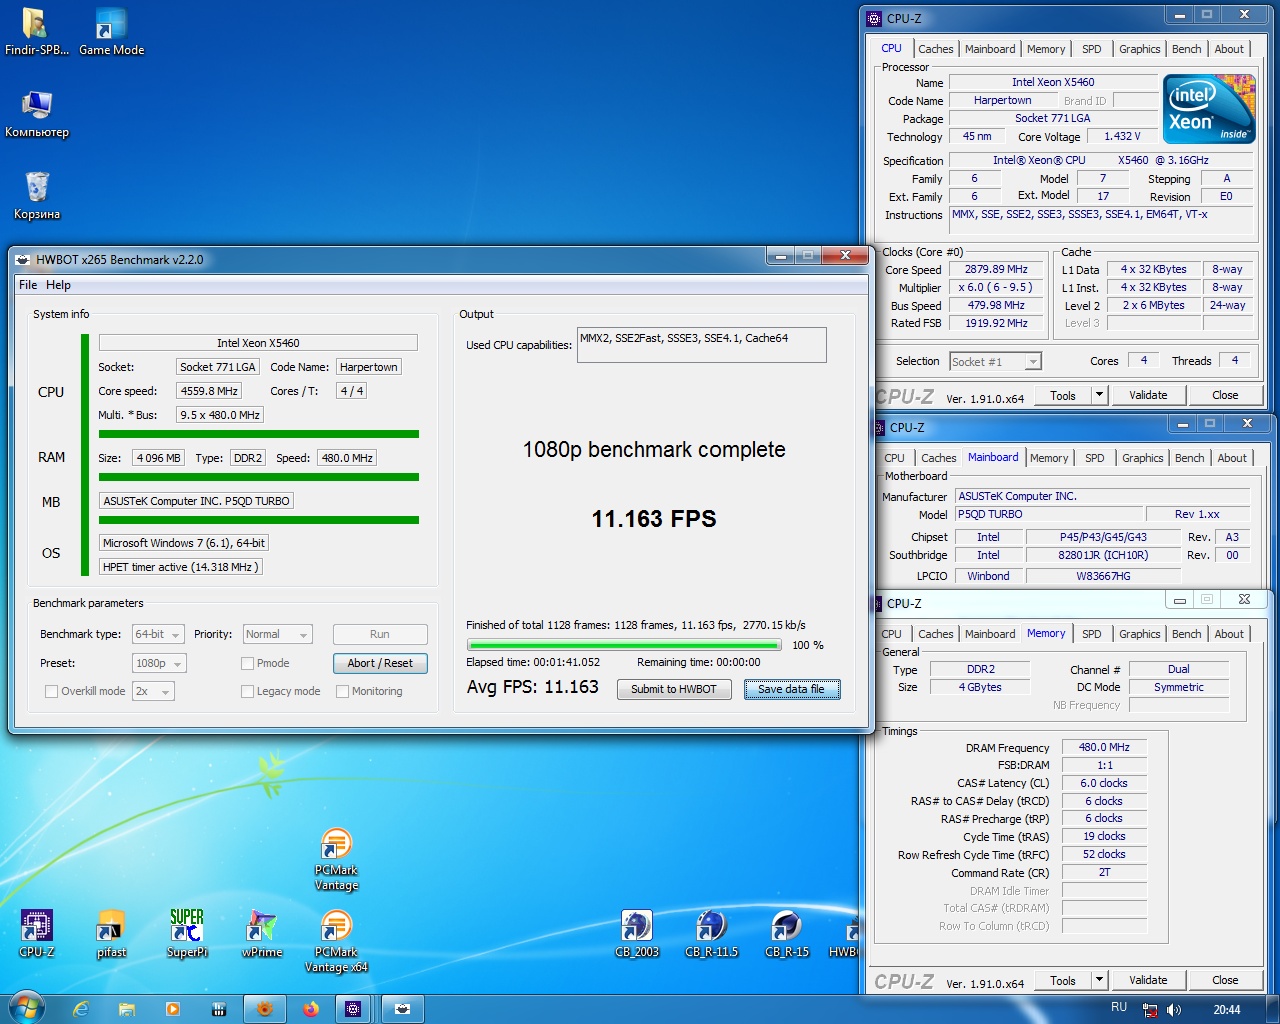Click the disabled Run button
1280x1024 pixels.
click(380, 634)
